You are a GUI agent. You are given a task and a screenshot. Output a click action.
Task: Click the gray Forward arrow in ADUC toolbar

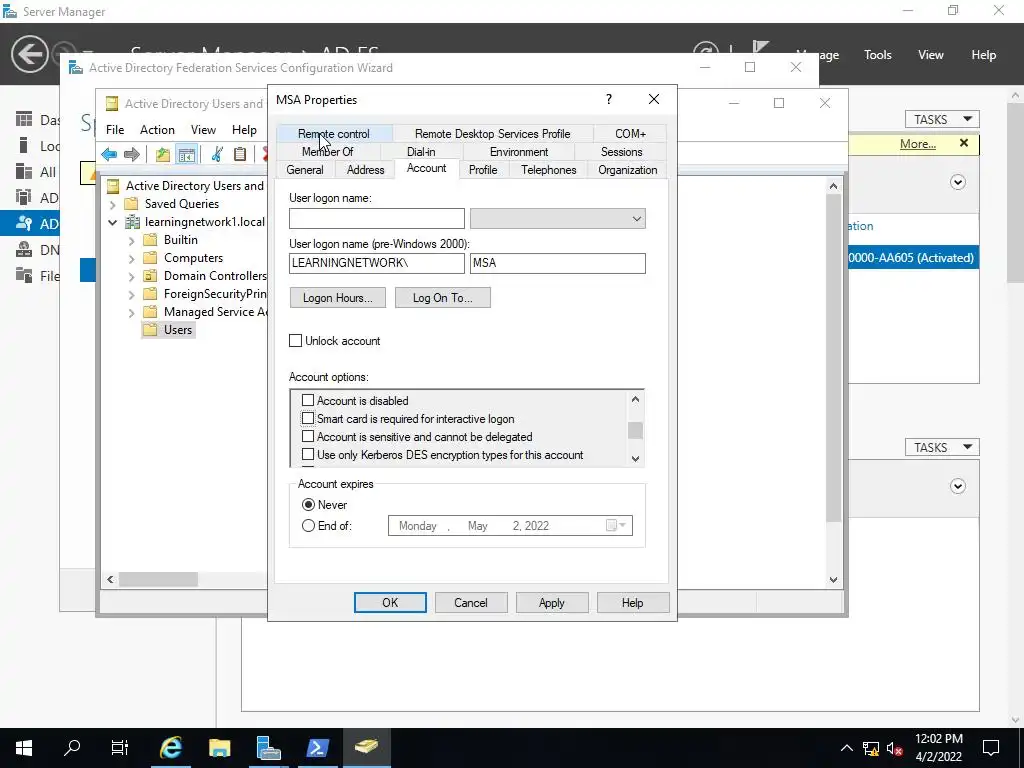click(132, 154)
